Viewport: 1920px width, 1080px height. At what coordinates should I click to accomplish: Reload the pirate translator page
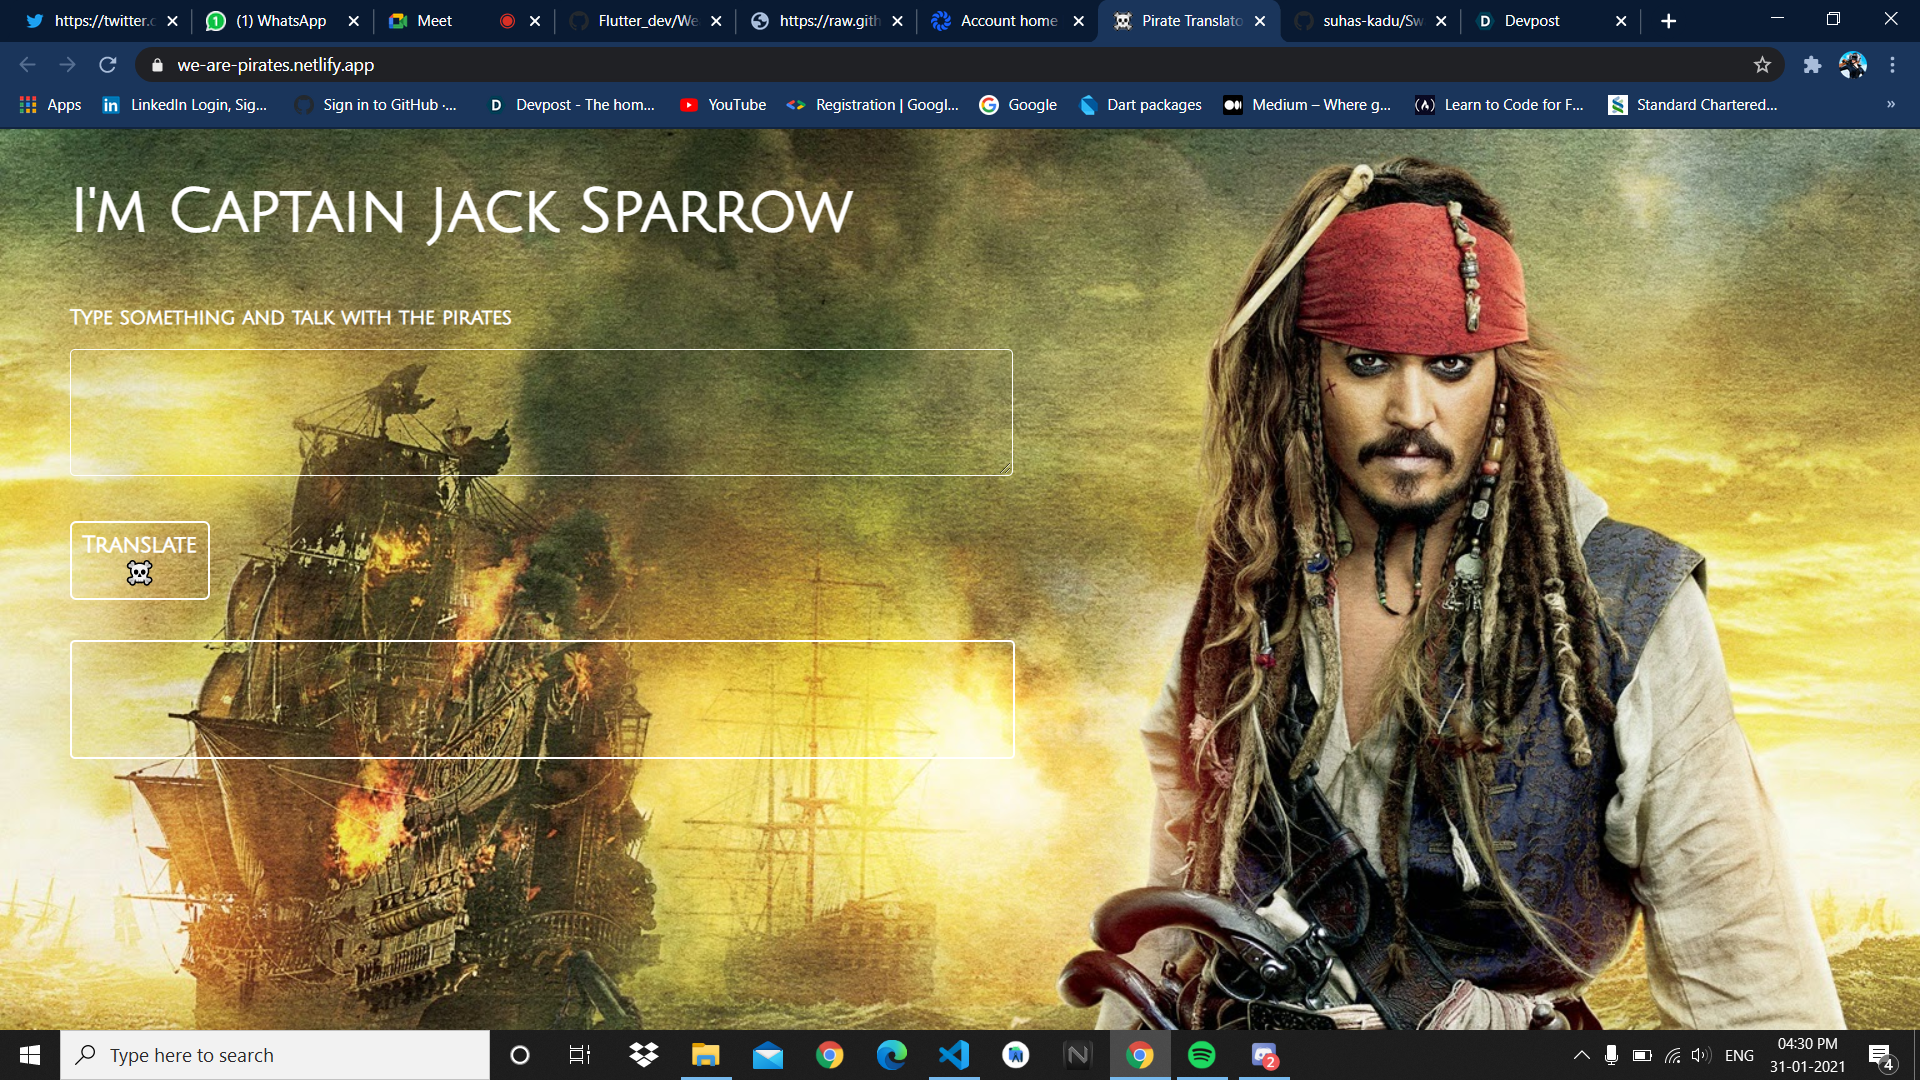(108, 65)
